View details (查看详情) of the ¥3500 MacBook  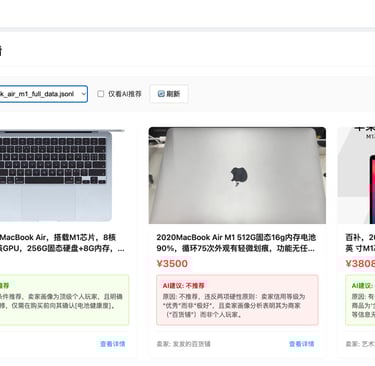pos(302,344)
